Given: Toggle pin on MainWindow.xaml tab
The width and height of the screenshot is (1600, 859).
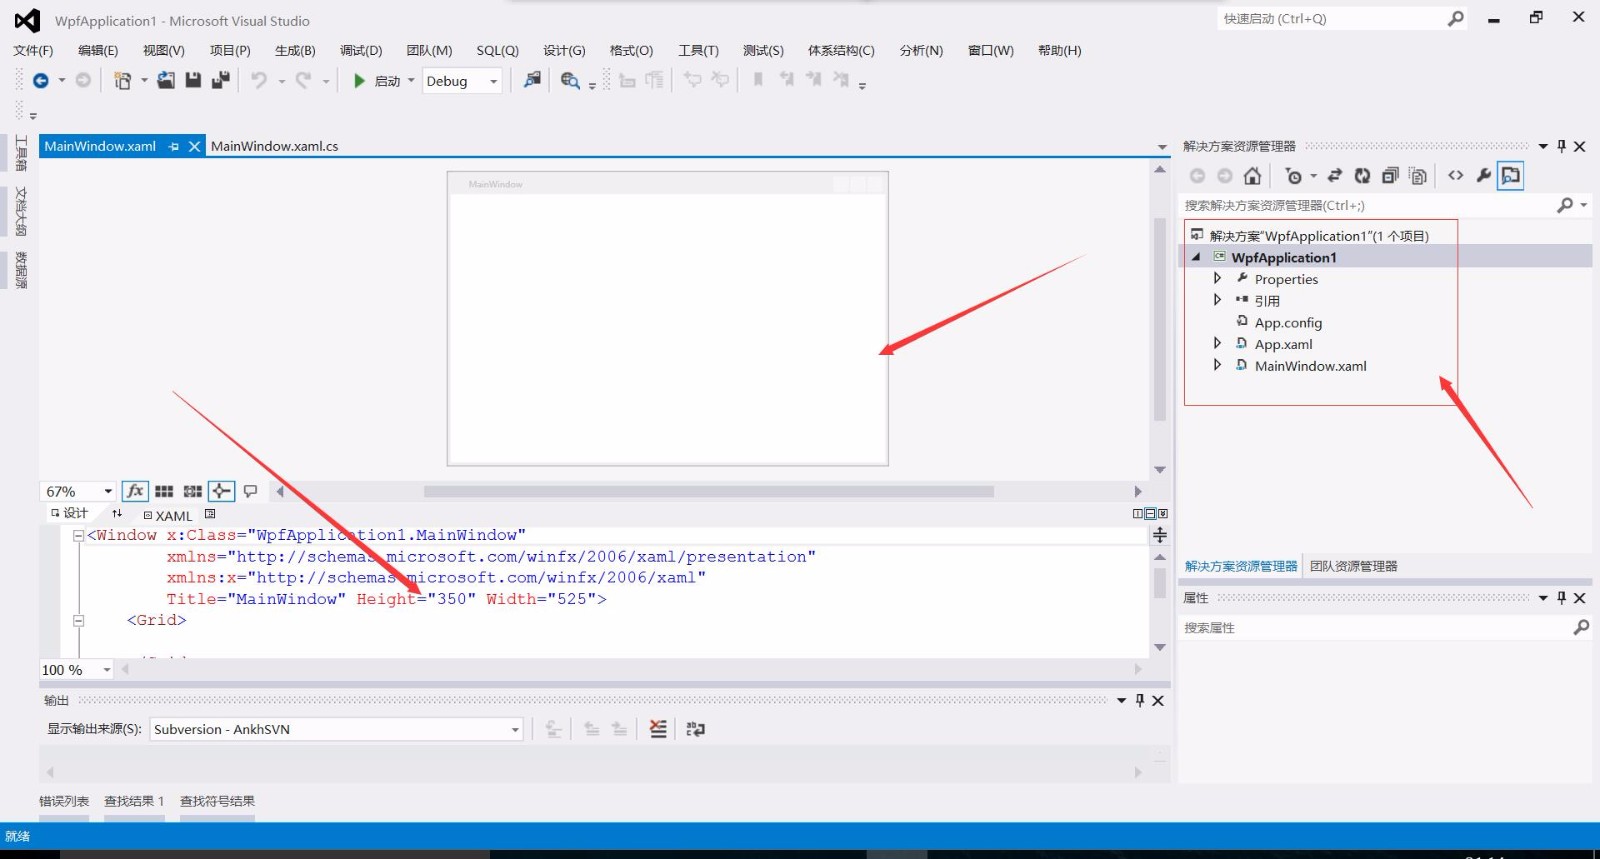Looking at the screenshot, I should 174,147.
